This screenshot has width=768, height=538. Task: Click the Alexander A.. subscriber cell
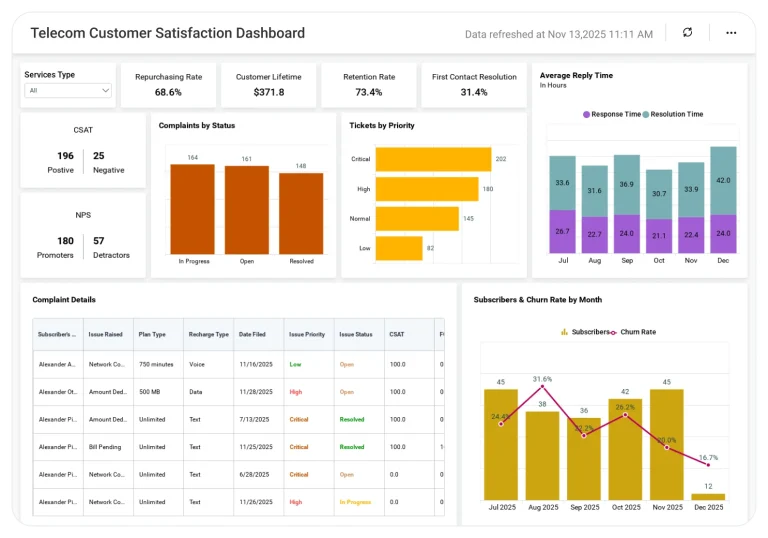(x=58, y=365)
